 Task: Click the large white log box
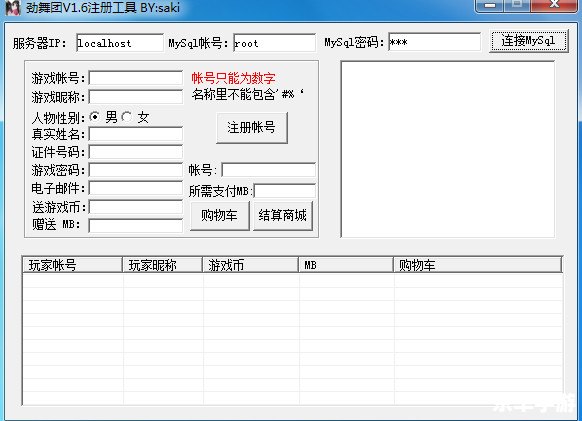point(448,149)
